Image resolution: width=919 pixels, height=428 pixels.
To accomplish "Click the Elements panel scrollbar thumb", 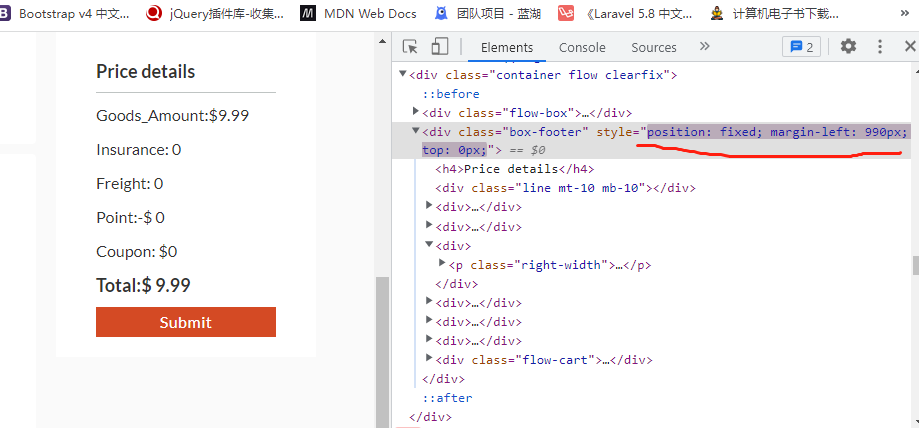I will click(x=915, y=265).
